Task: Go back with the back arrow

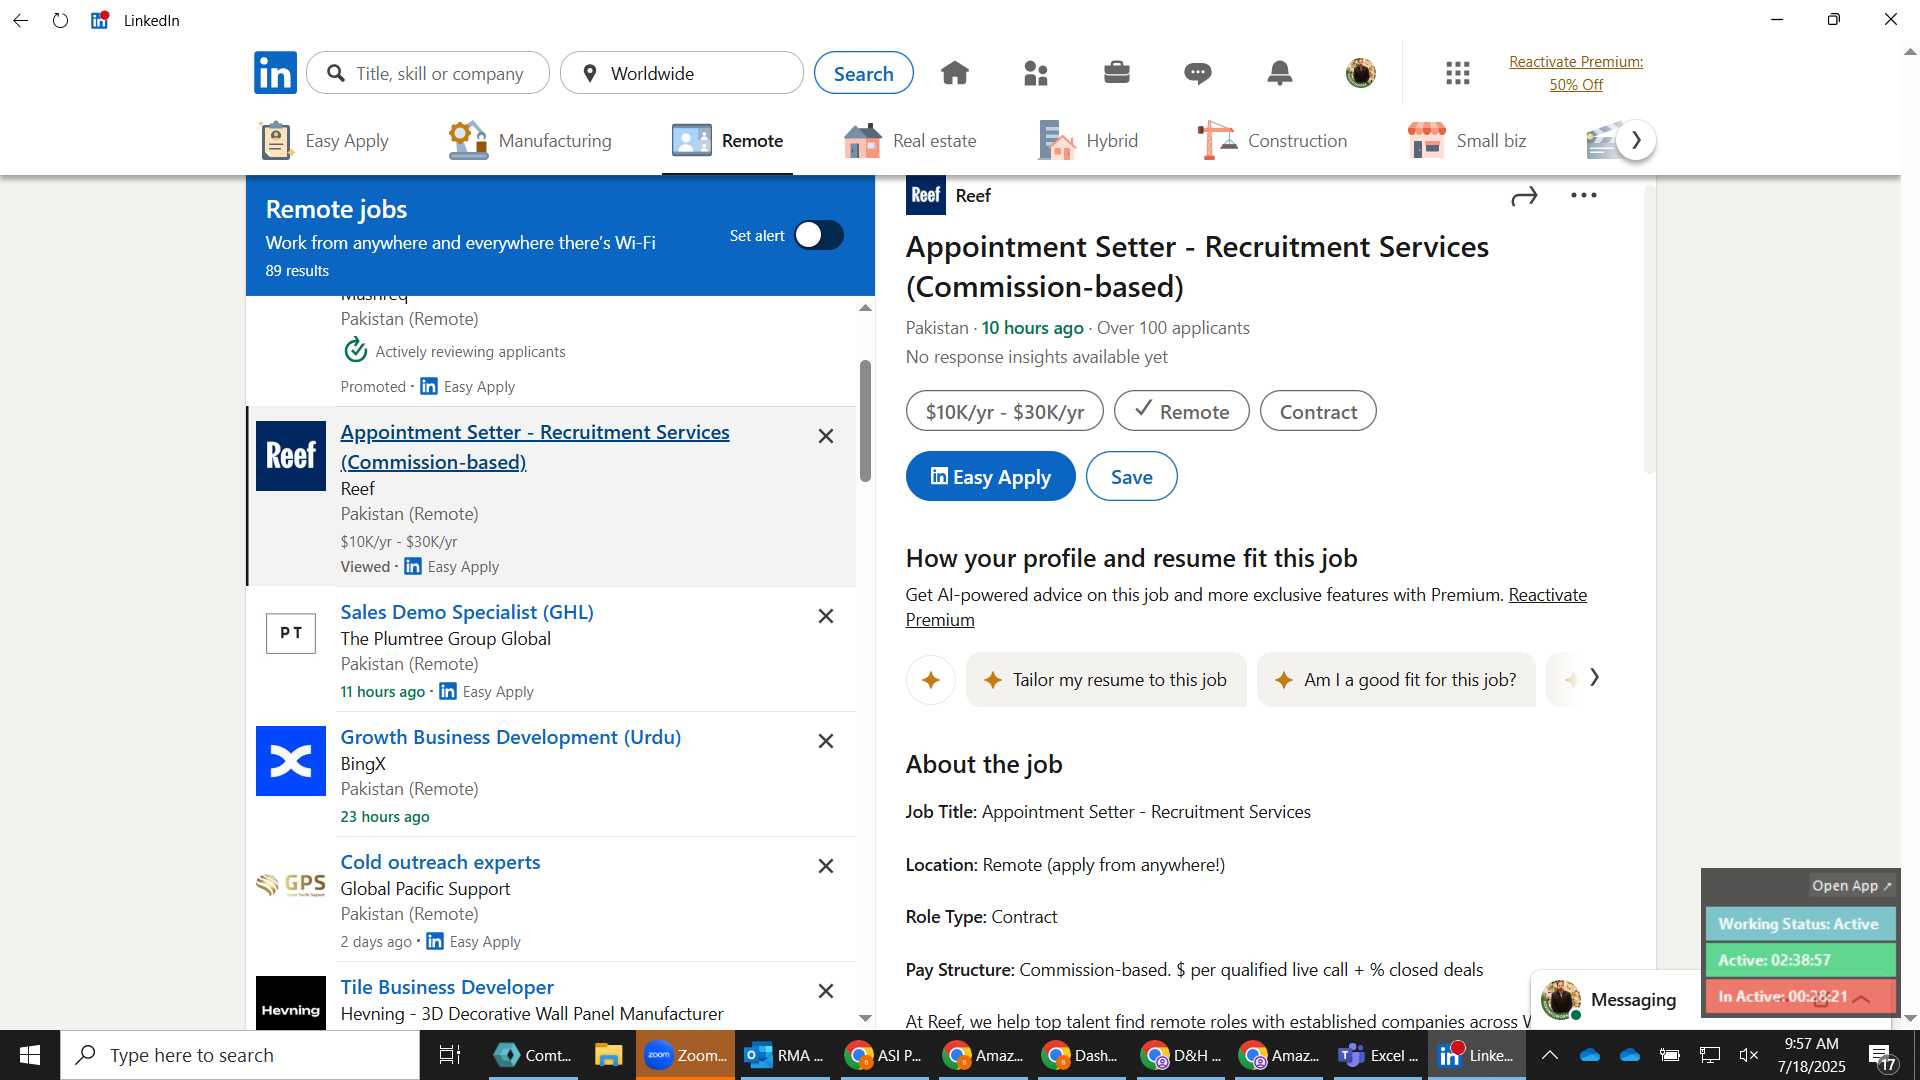Action: [x=21, y=20]
